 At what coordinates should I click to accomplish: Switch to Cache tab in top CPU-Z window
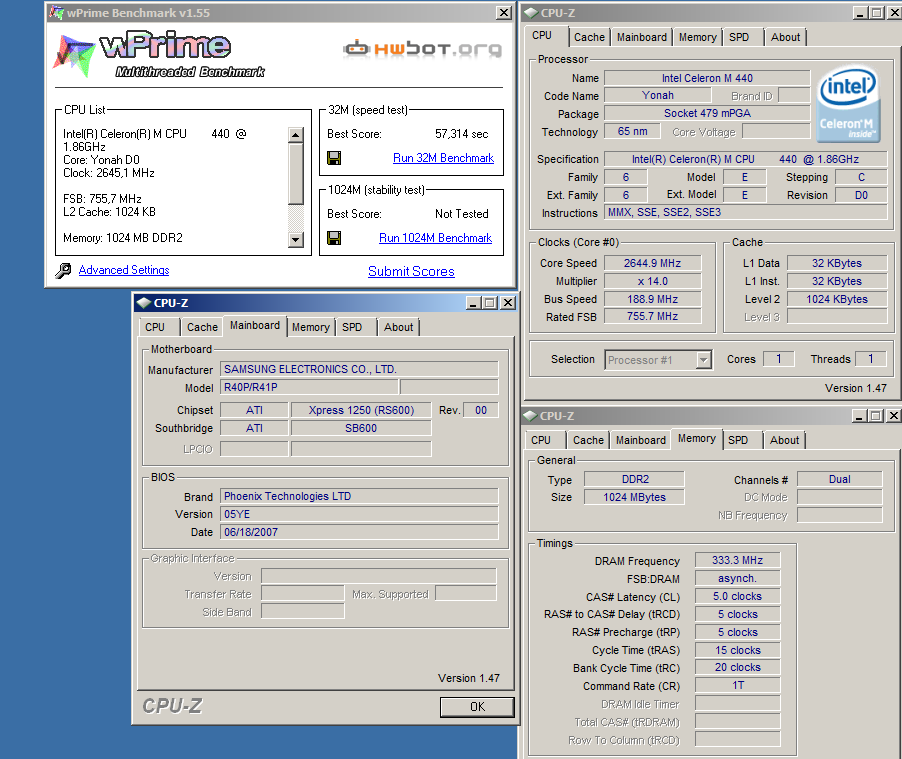coord(589,37)
